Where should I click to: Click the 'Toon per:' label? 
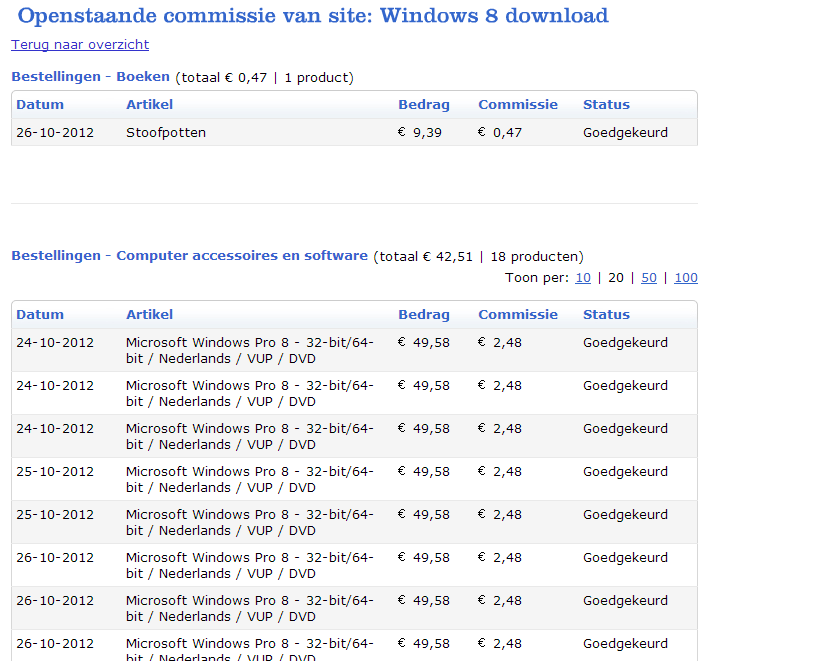(536, 278)
